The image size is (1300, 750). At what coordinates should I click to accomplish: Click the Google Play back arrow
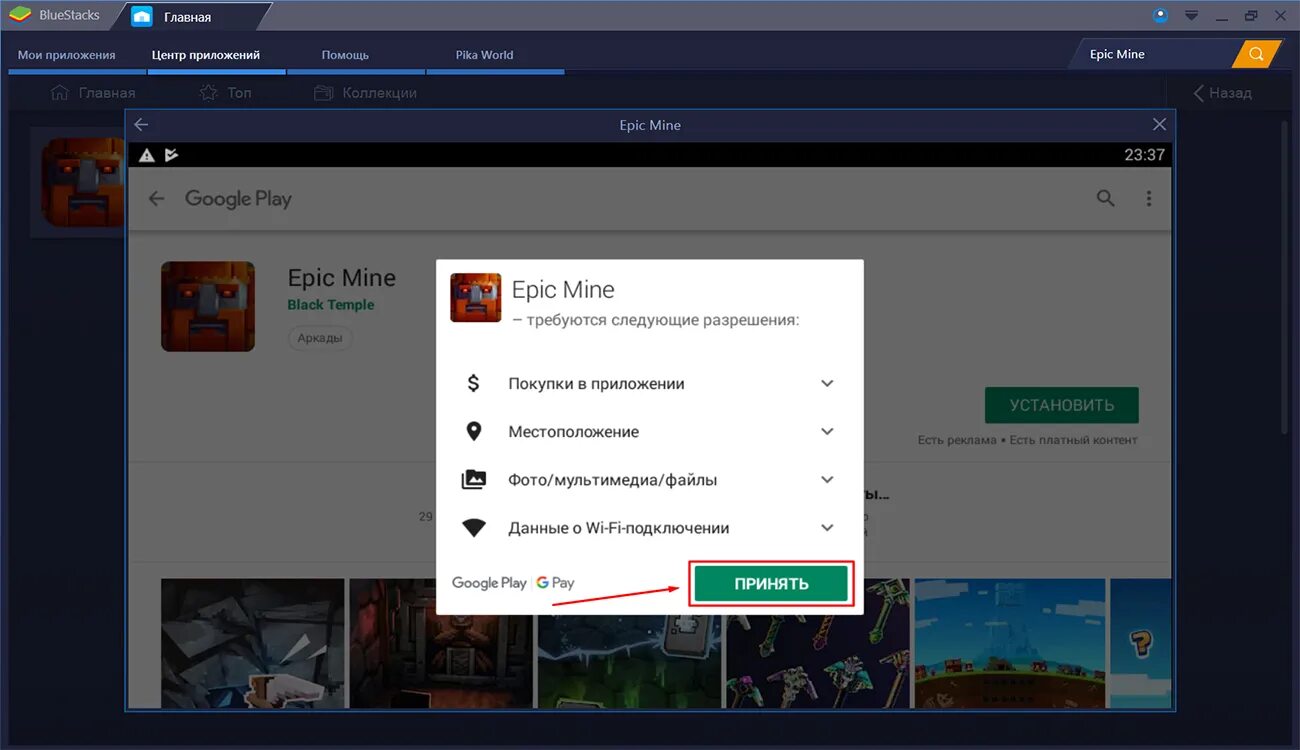coord(156,199)
